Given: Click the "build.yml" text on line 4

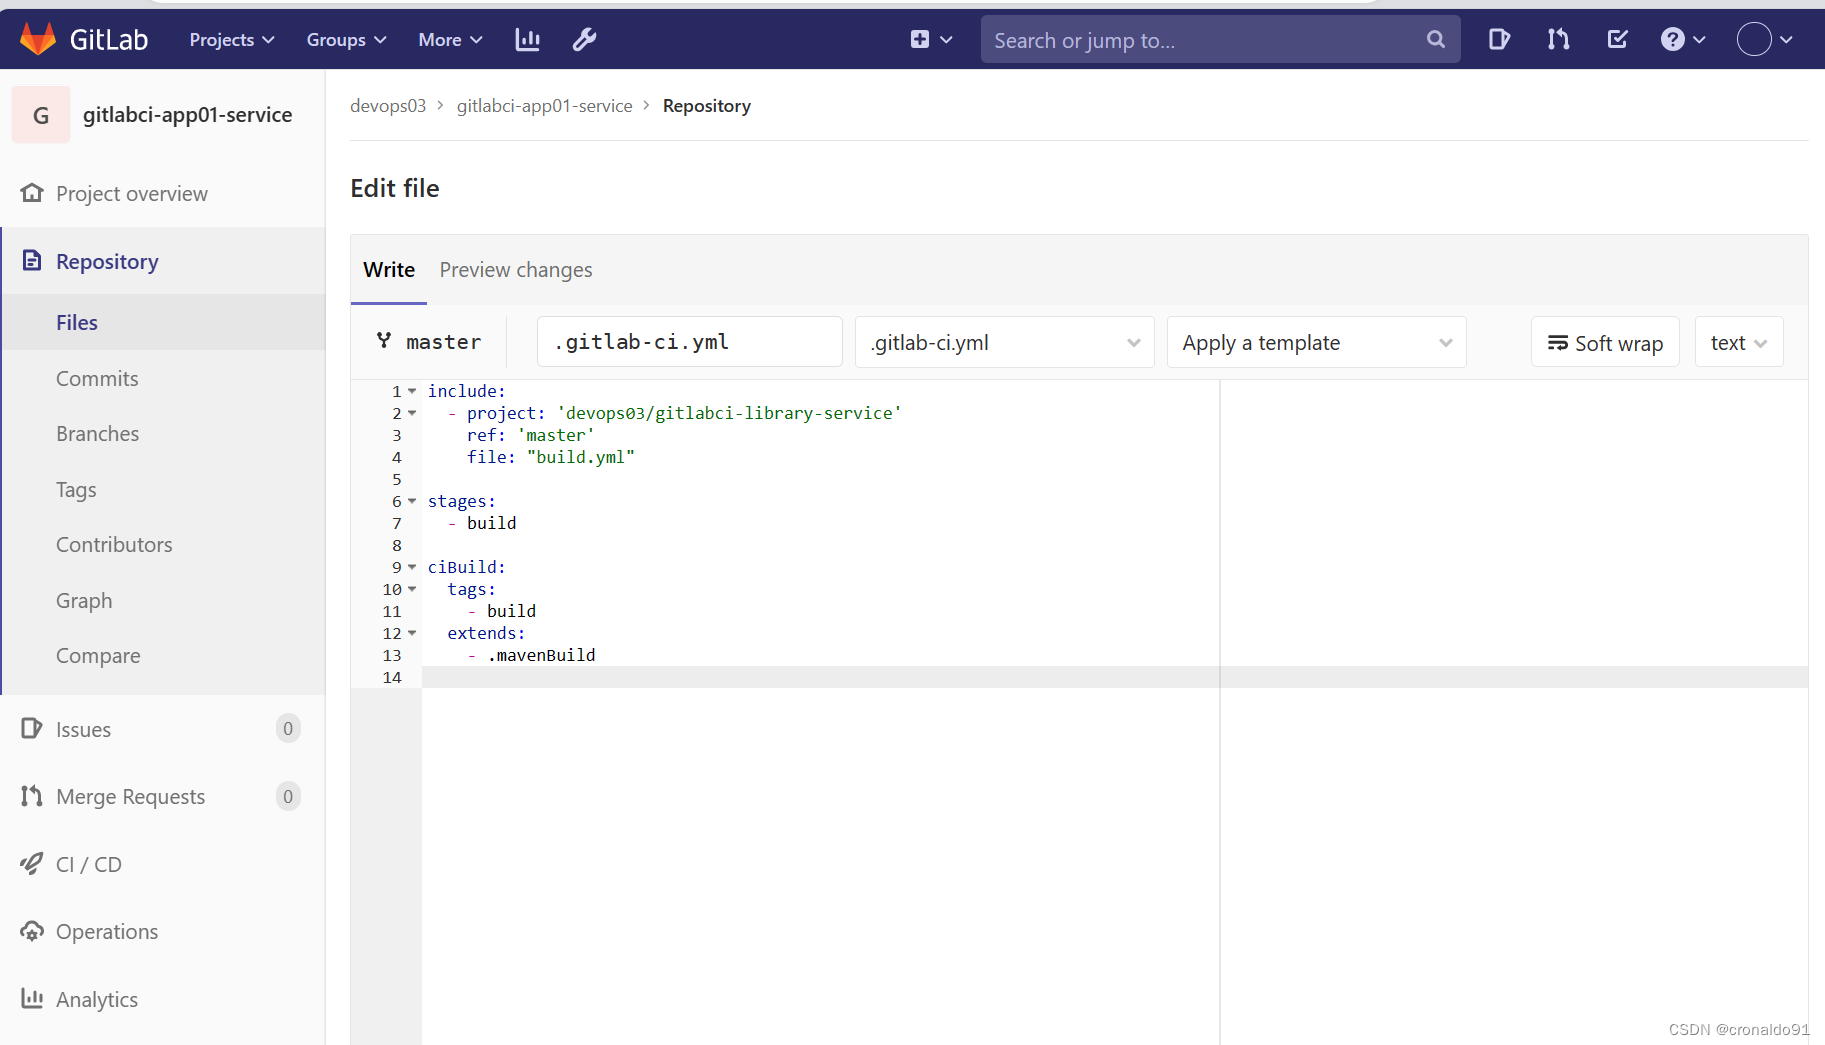Looking at the screenshot, I should pos(581,457).
